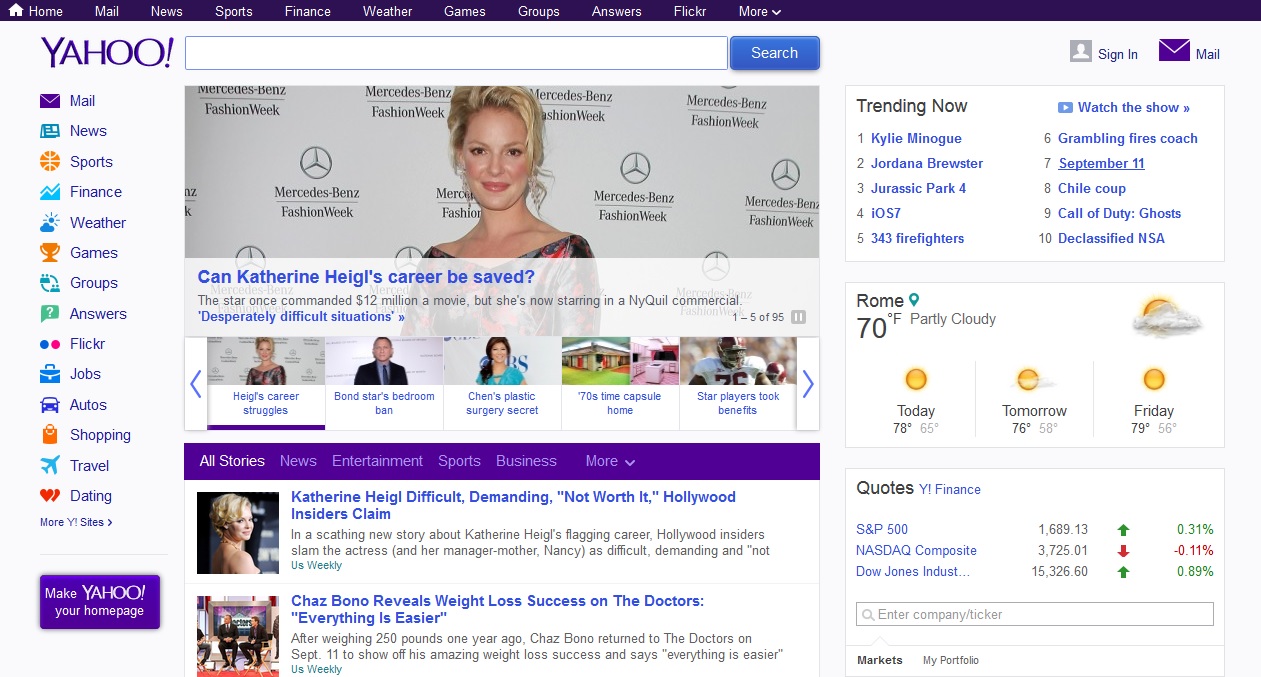Focus the Enter company/ticker field
The width and height of the screenshot is (1261, 677).
(x=1035, y=614)
